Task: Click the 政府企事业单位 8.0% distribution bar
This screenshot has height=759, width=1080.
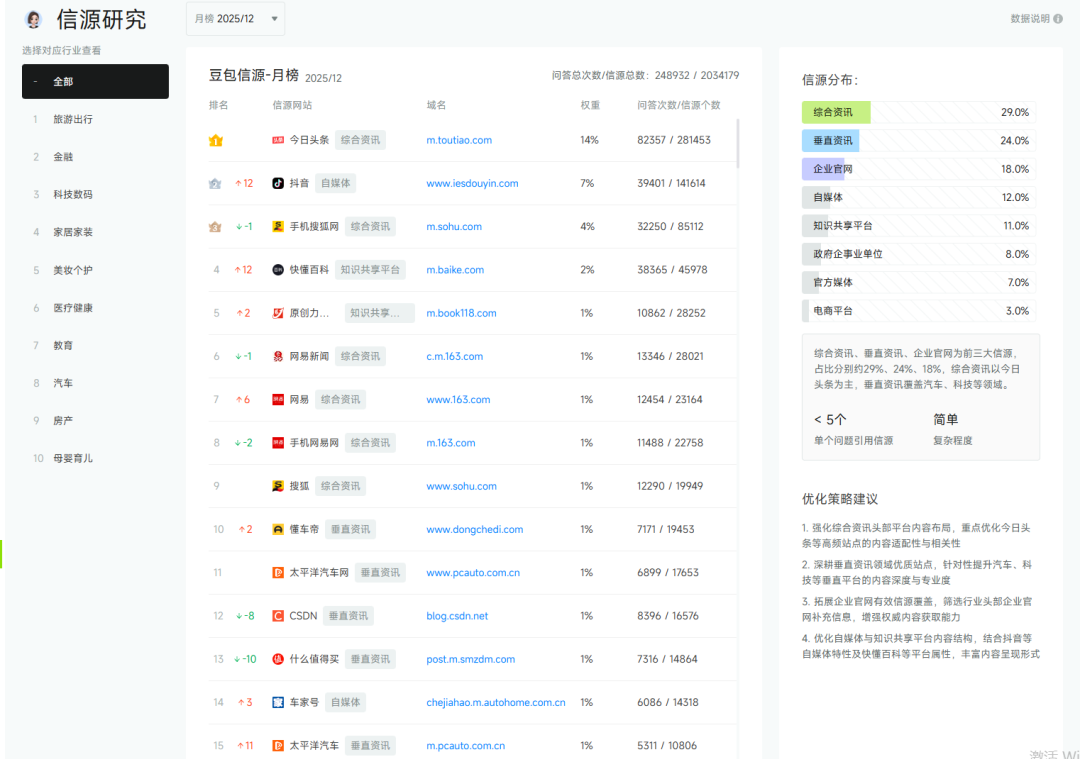Action: [x=919, y=254]
